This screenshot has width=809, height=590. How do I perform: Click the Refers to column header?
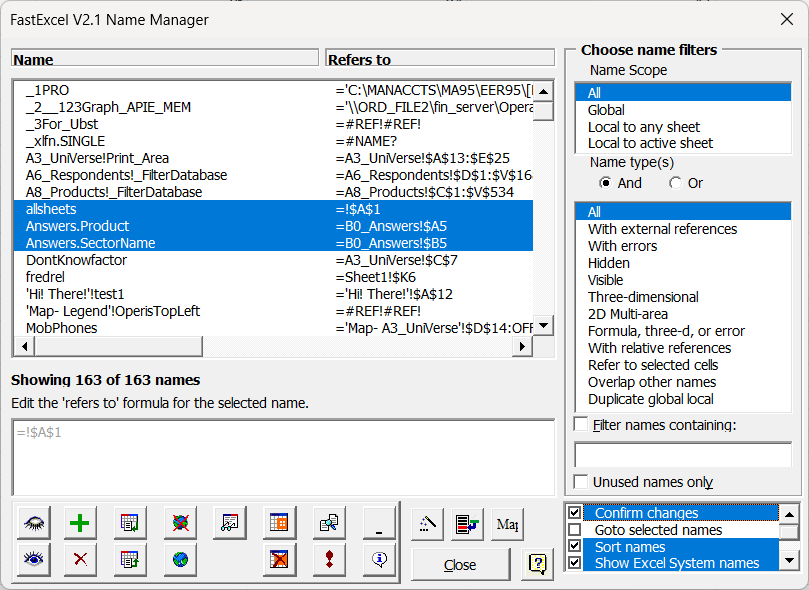[440, 58]
